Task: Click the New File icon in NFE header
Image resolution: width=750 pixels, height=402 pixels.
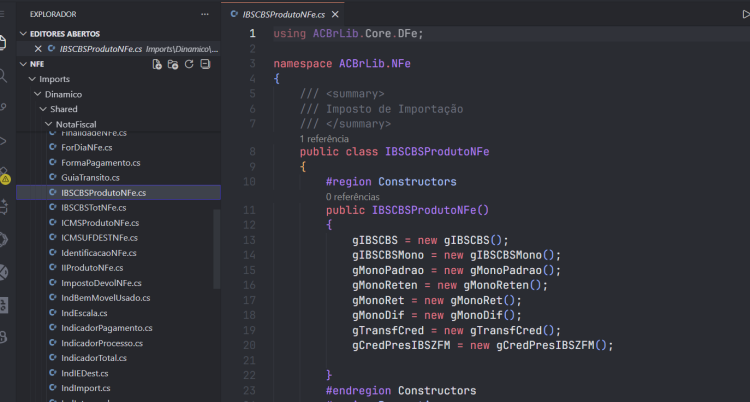Action: (157, 64)
